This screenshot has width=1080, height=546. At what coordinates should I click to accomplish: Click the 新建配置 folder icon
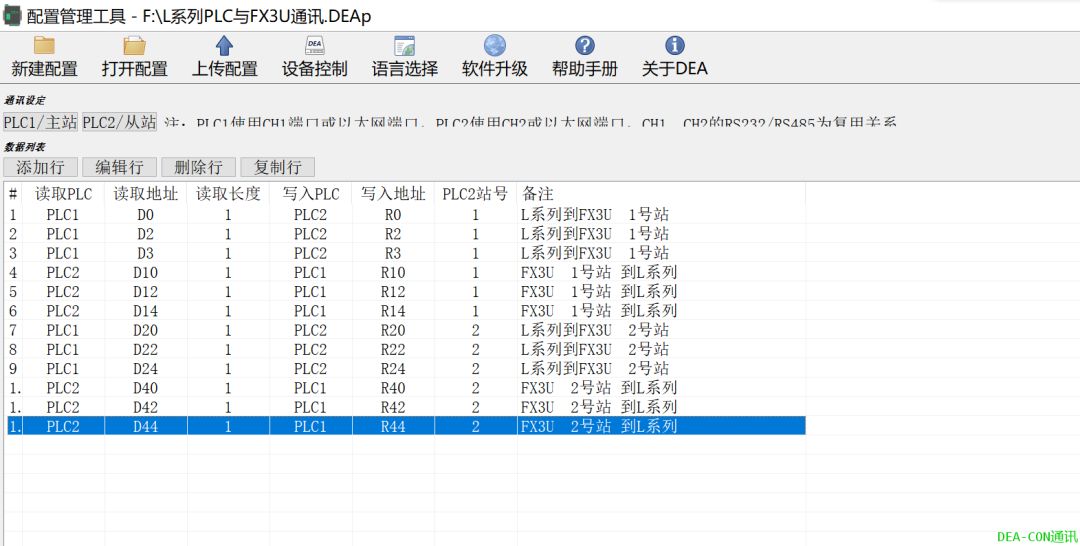coord(44,45)
